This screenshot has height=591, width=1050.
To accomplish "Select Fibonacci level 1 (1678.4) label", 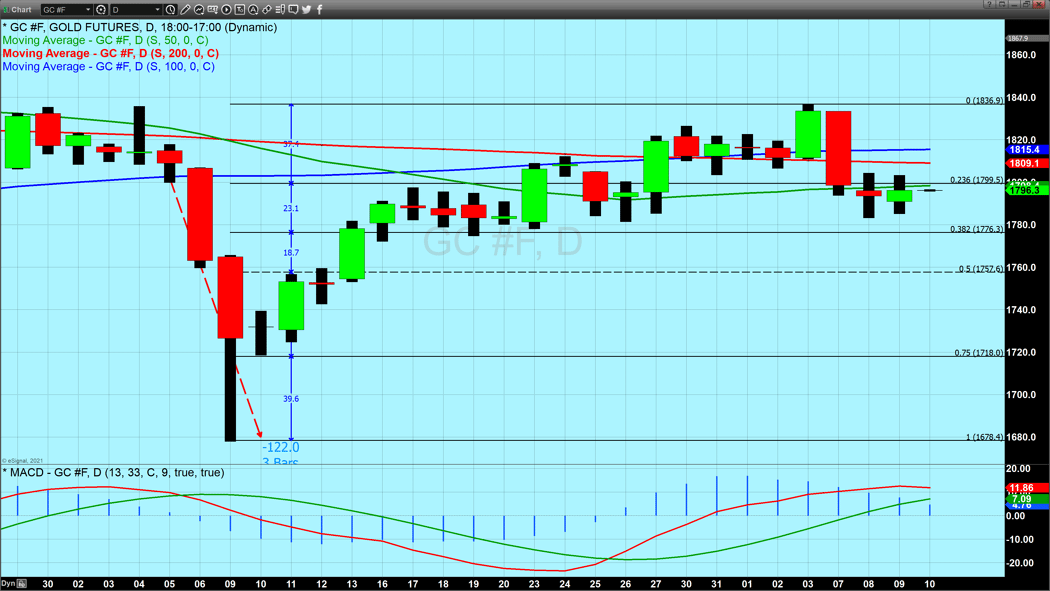I will pos(984,437).
